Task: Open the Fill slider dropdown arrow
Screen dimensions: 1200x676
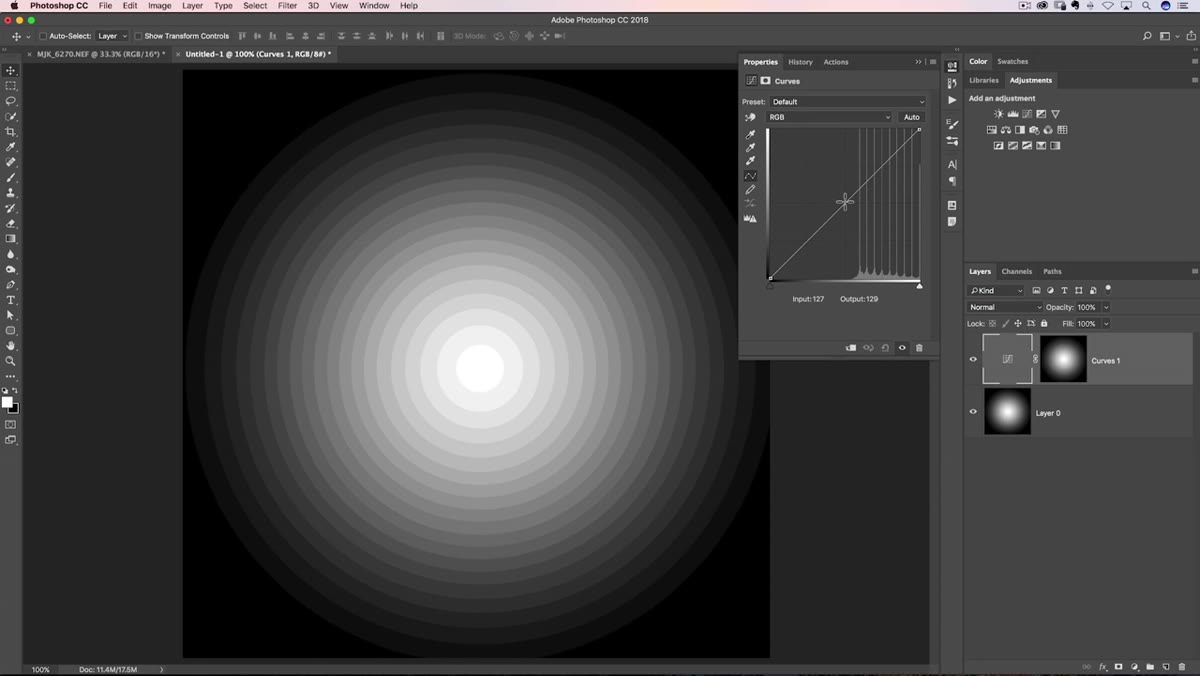Action: [x=1106, y=323]
